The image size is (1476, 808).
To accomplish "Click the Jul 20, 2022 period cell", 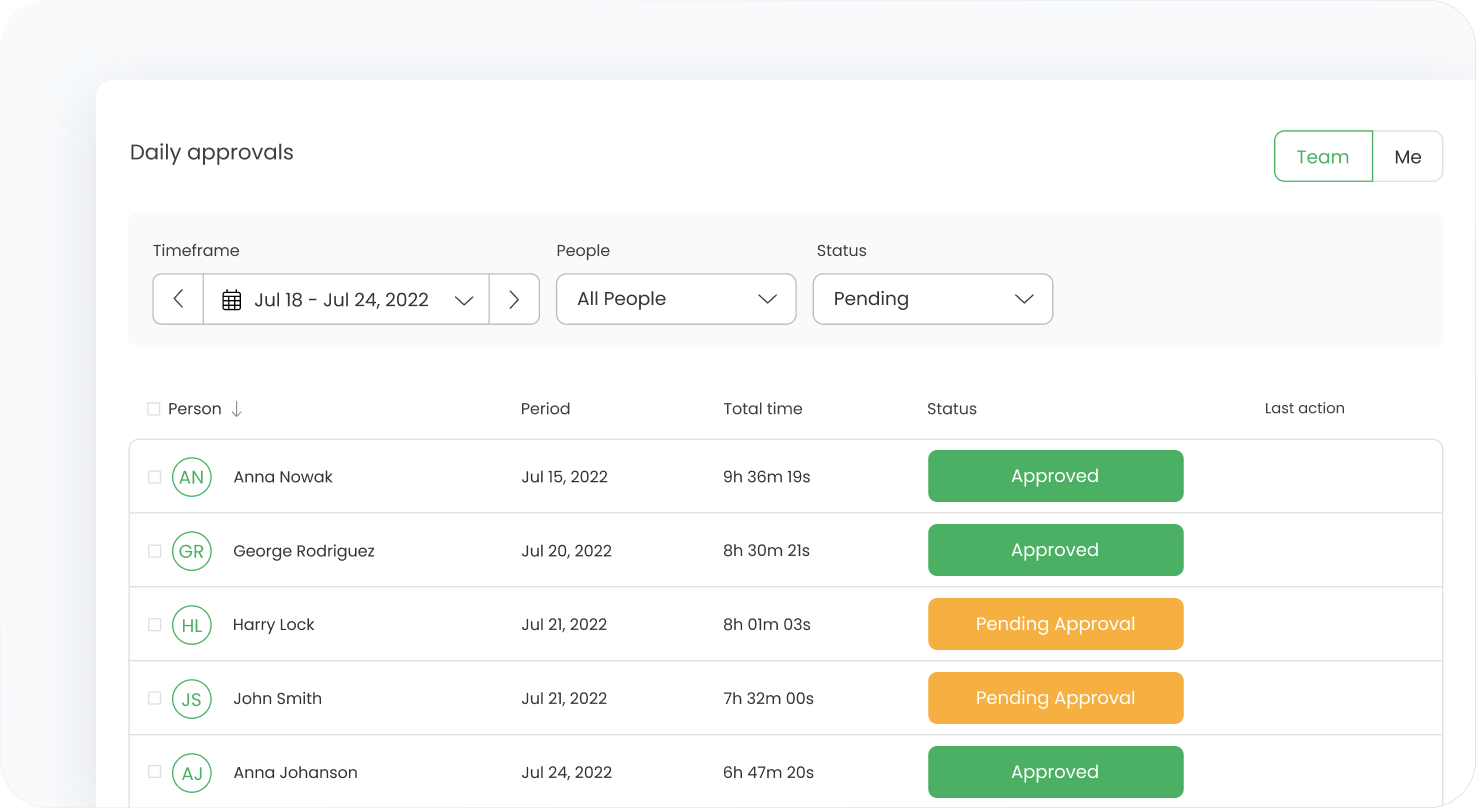I will click(x=567, y=551).
